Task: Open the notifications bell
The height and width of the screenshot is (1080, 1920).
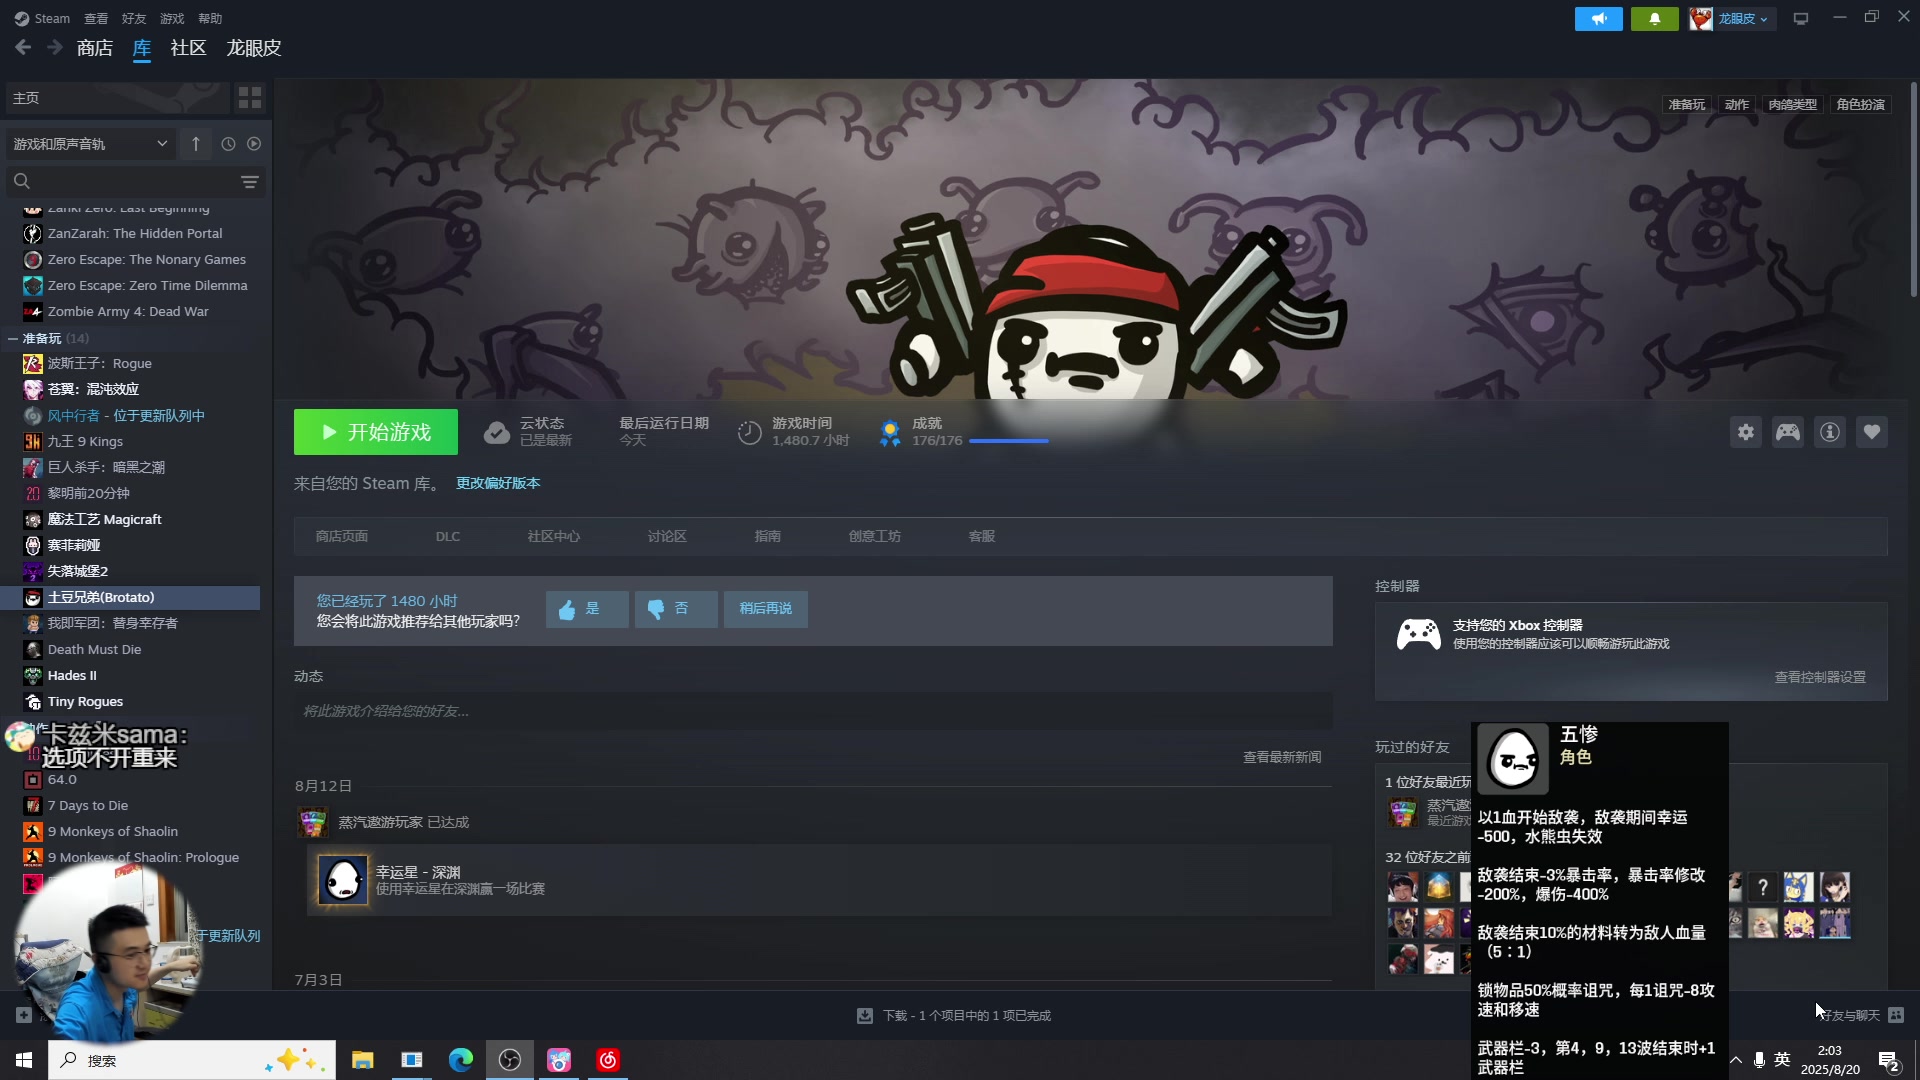Action: coord(1654,19)
